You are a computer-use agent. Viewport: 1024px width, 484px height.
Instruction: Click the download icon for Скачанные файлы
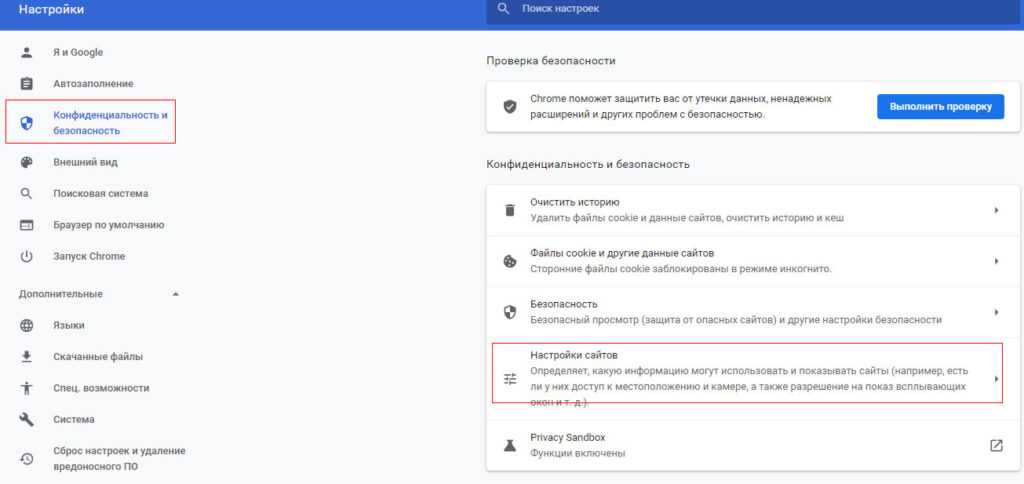(x=27, y=356)
